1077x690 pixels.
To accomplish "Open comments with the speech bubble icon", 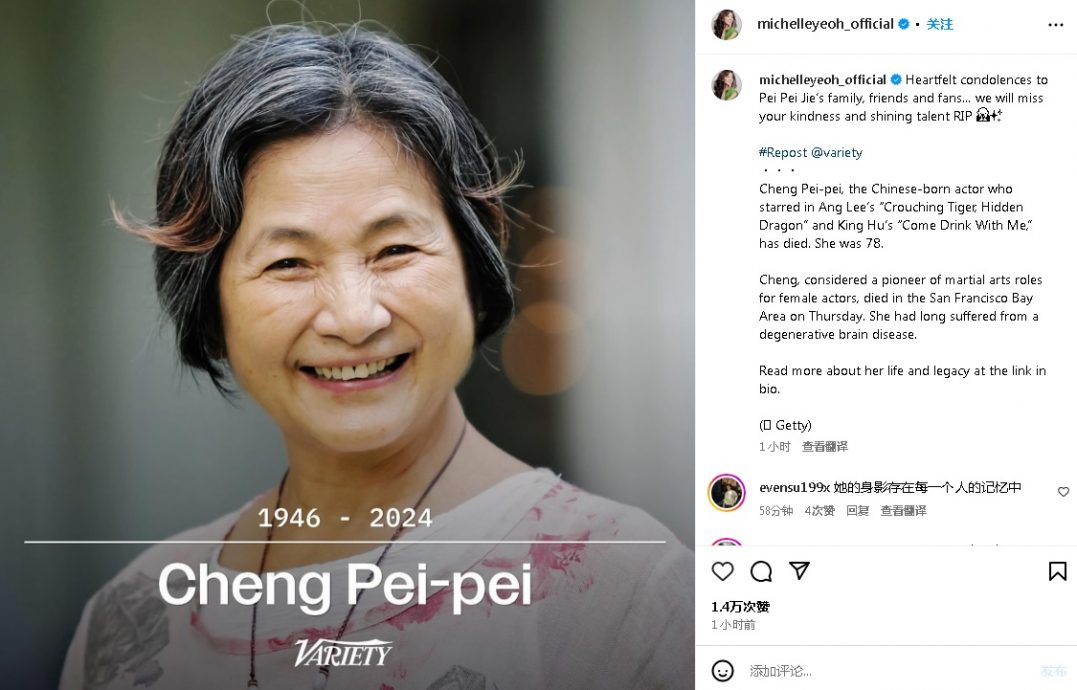I will click(x=761, y=571).
